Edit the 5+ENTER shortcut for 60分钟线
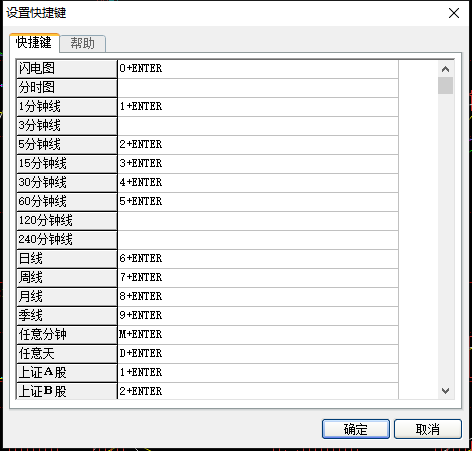This screenshot has height=451, width=472. [258, 202]
